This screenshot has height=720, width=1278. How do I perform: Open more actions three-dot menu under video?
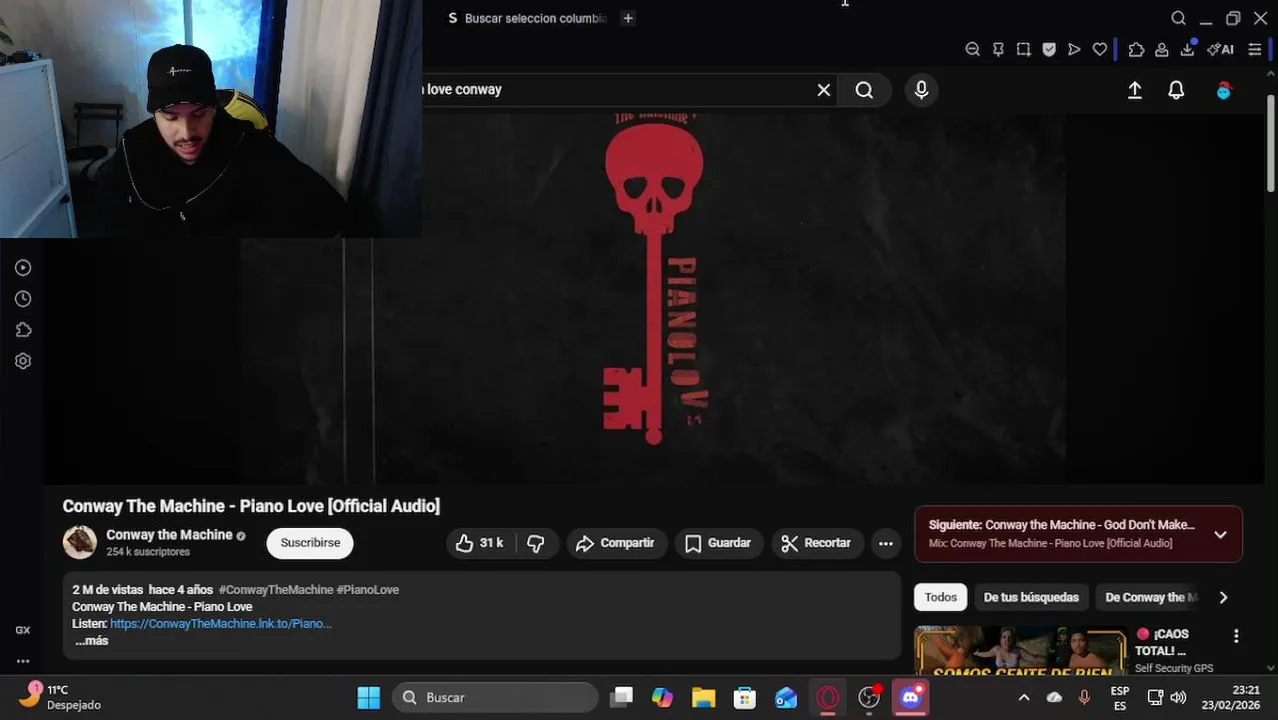pyautogui.click(x=885, y=543)
